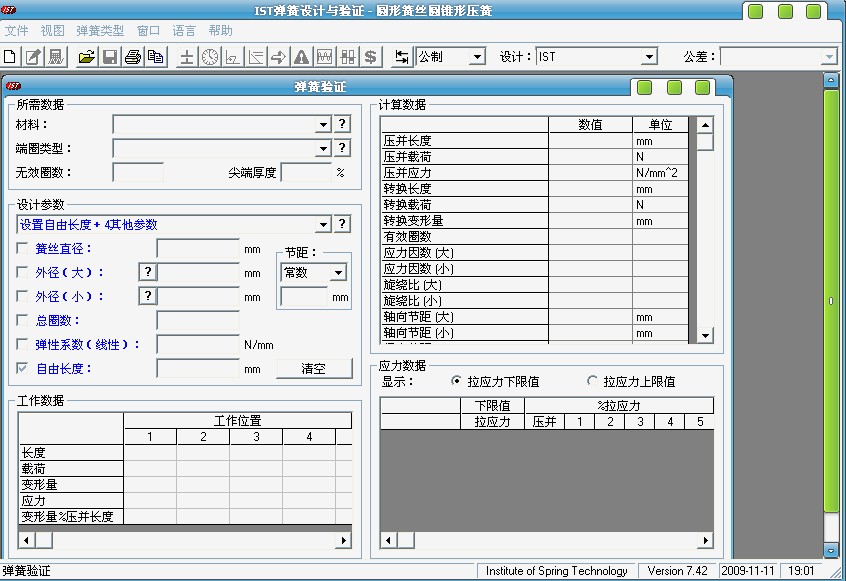The height and width of the screenshot is (581, 846).
Task: Expand the 设置自由长度+4其他参数 dropdown
Action: (x=323, y=224)
